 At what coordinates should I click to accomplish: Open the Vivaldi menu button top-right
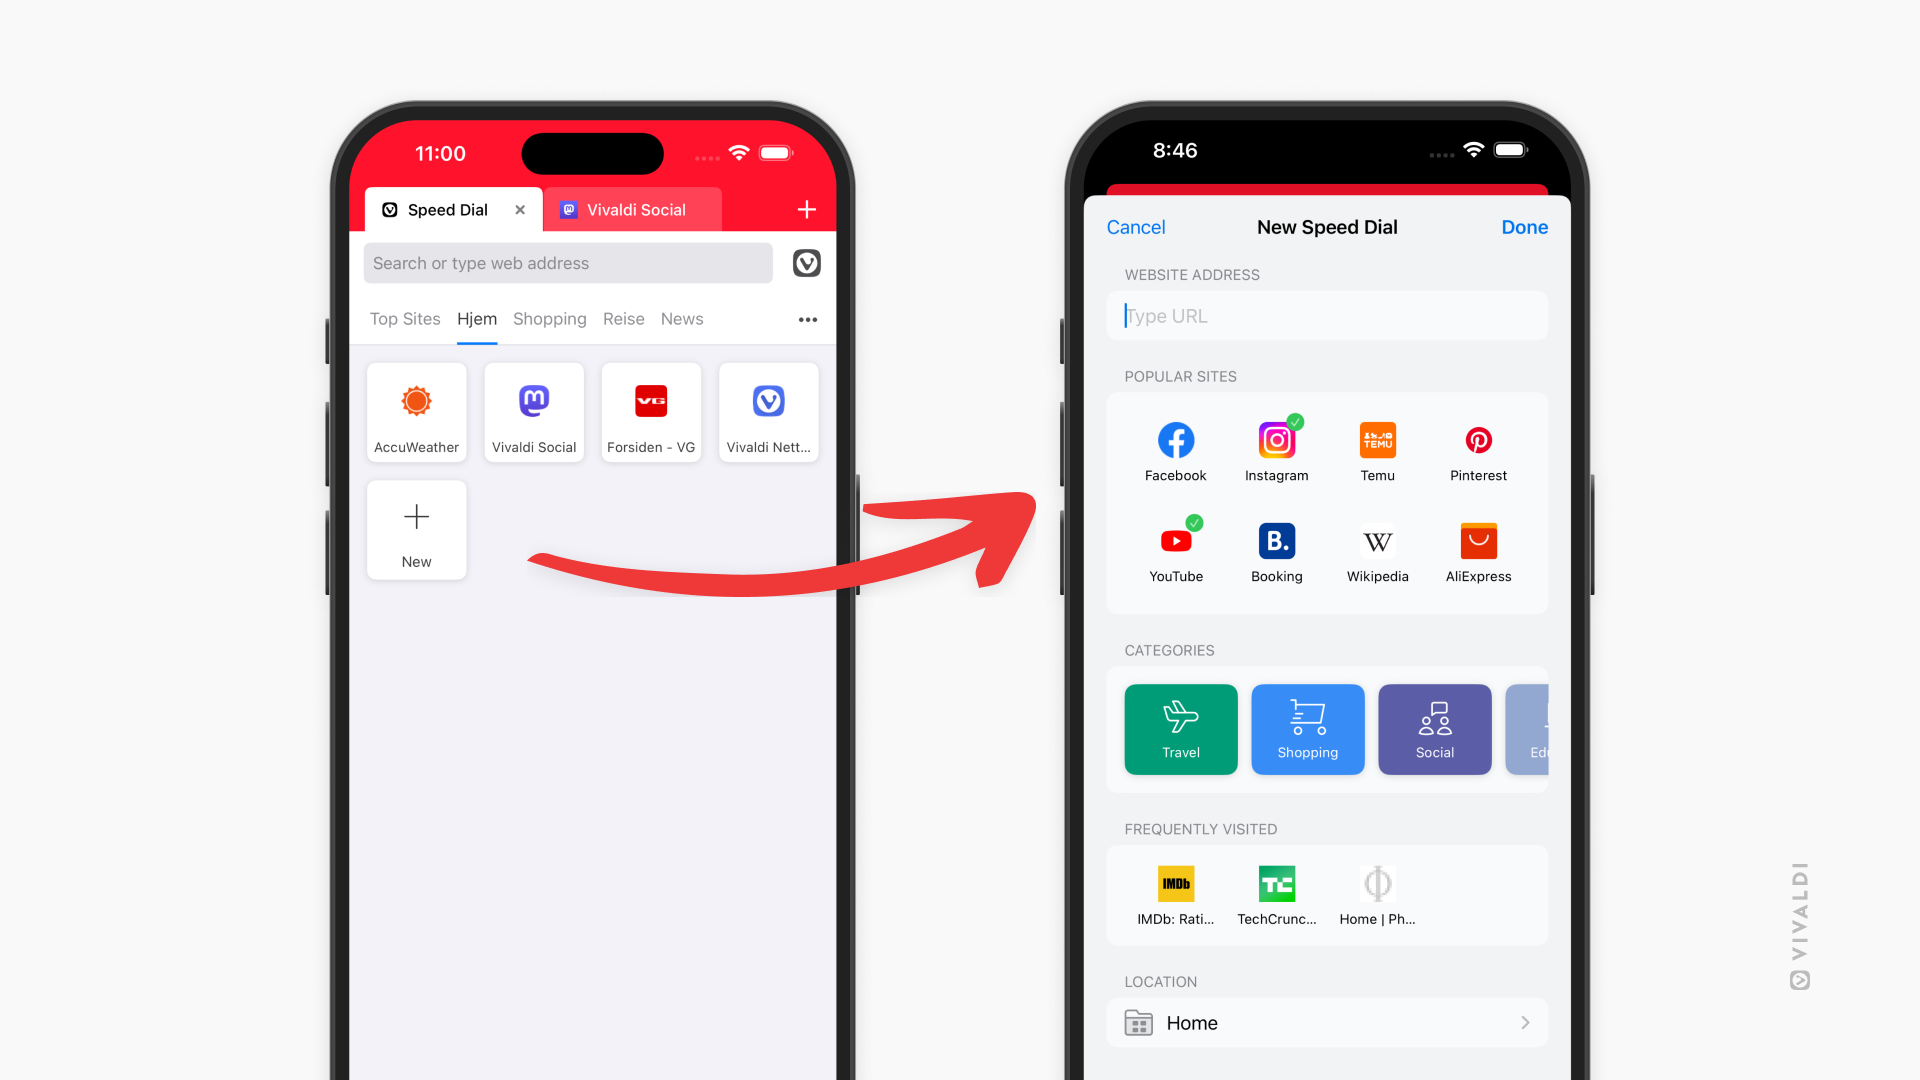[x=804, y=262]
